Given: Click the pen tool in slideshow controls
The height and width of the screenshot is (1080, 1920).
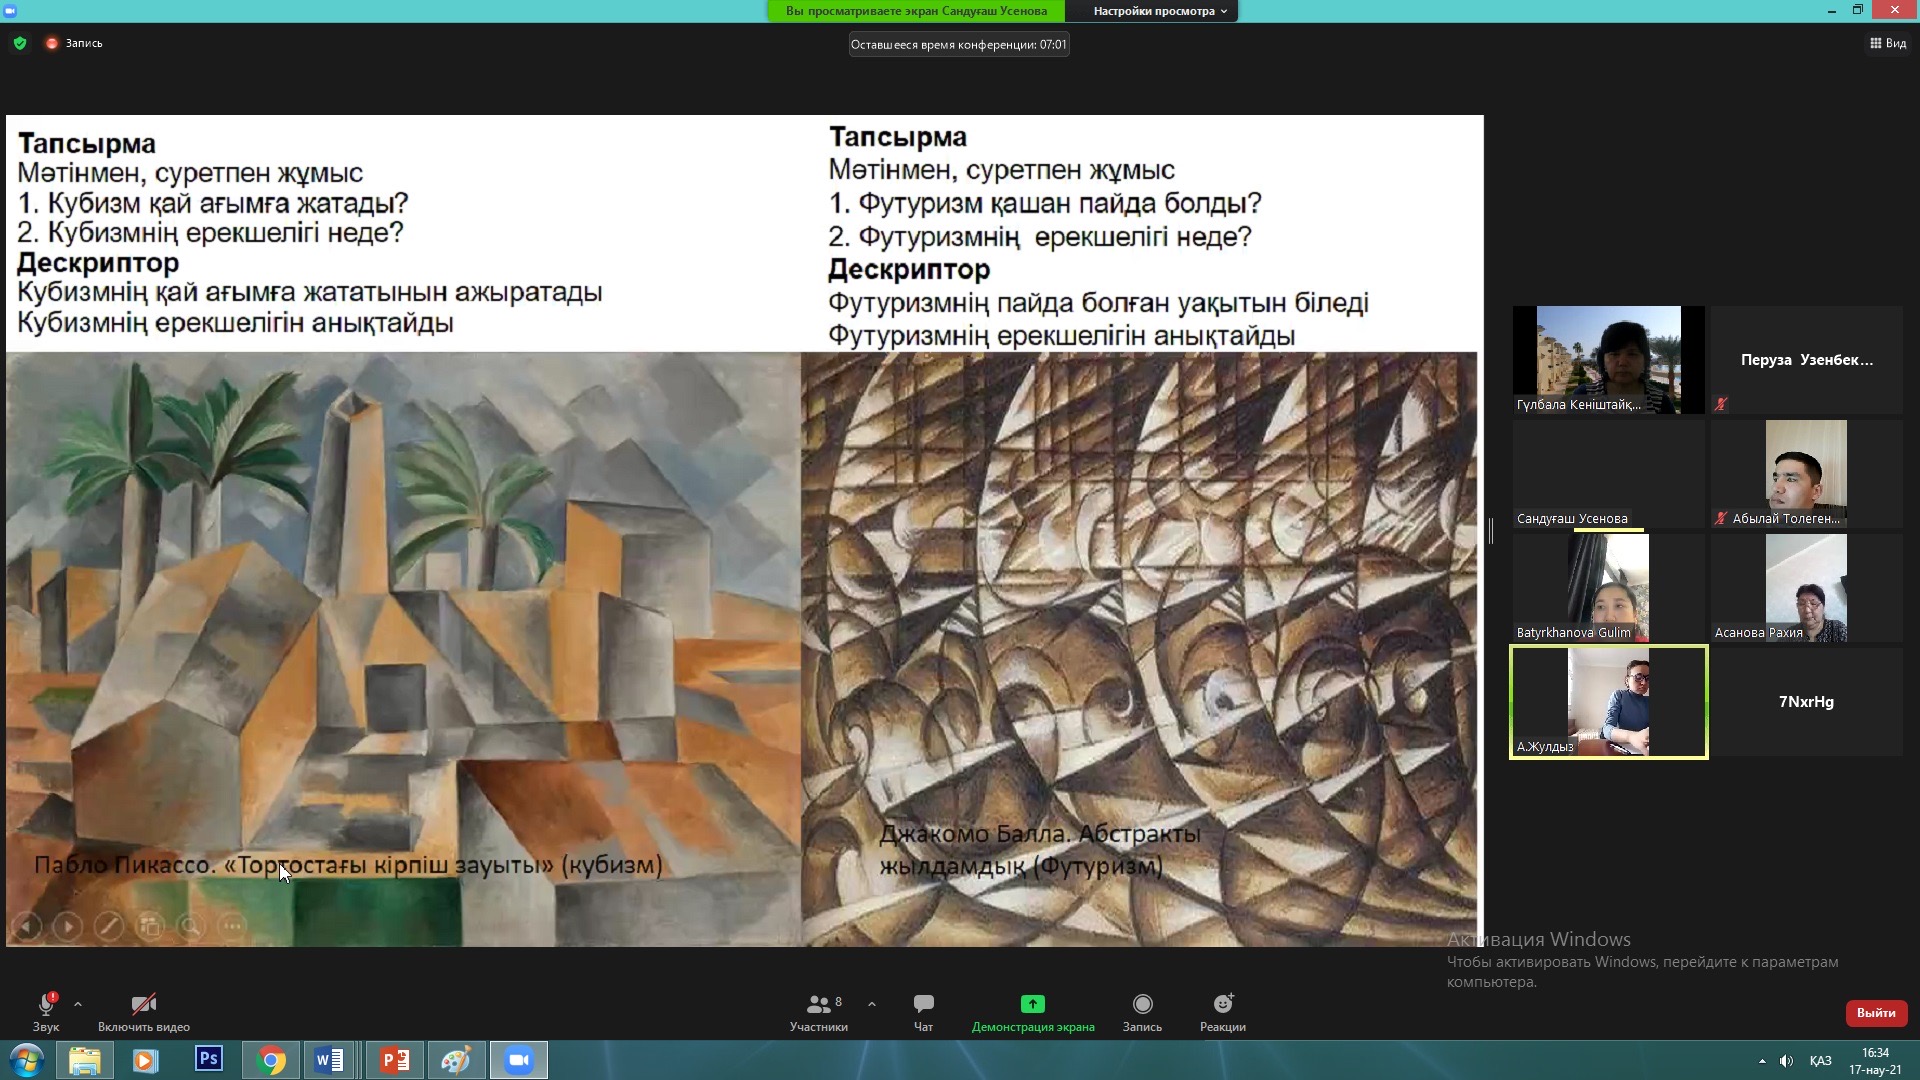Looking at the screenshot, I should (108, 926).
